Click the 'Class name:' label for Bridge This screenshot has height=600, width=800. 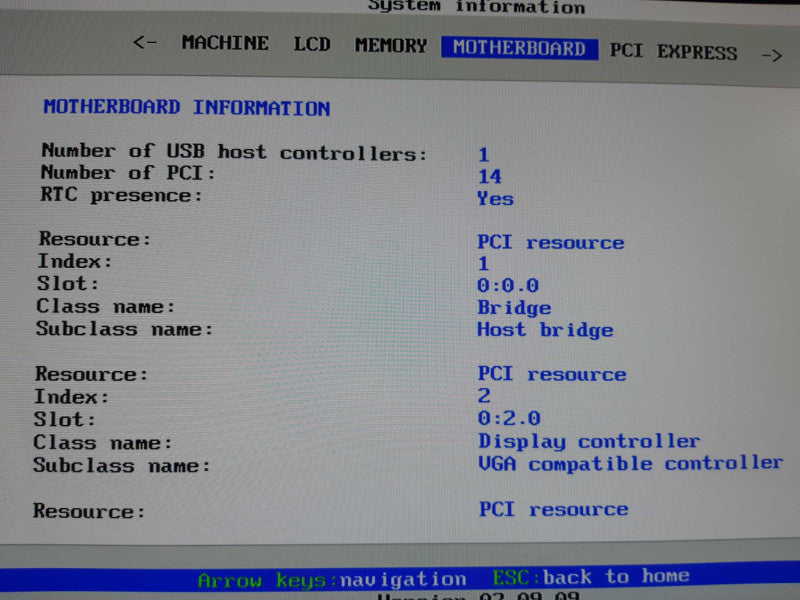click(106, 306)
